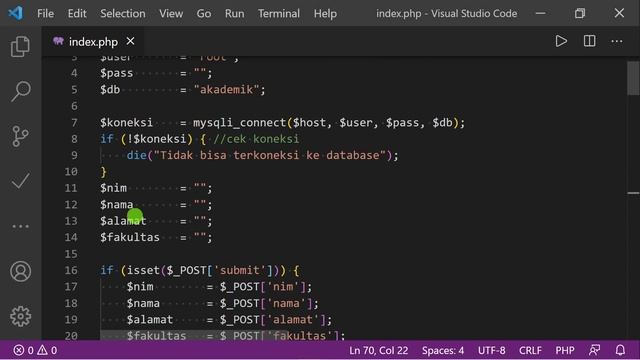The height and width of the screenshot is (360, 640).
Task: Open the feedback icon in status bar
Action: pos(595,350)
